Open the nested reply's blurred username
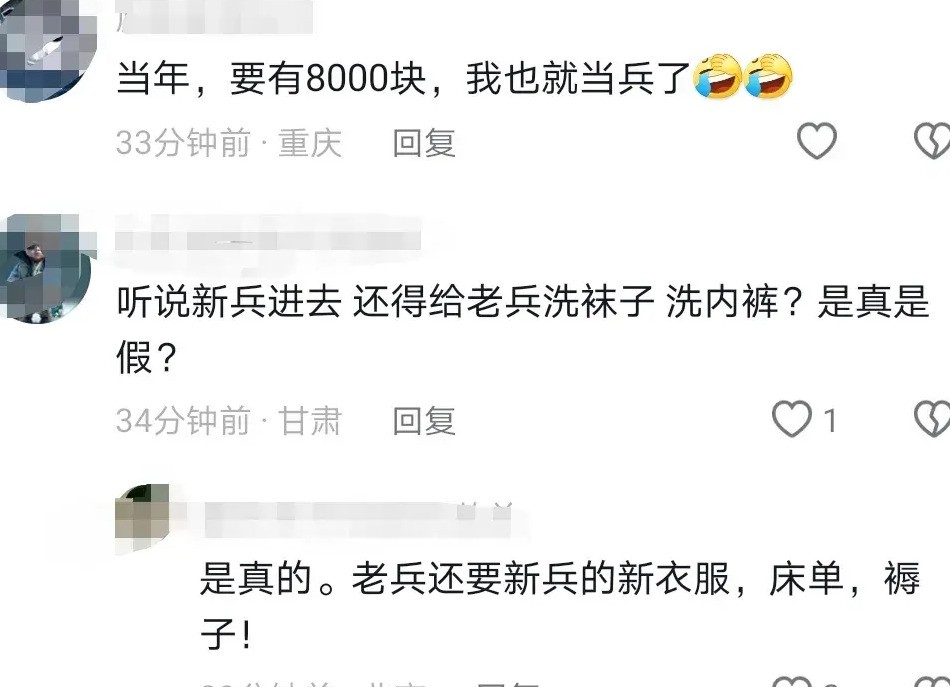 pyautogui.click(x=359, y=519)
